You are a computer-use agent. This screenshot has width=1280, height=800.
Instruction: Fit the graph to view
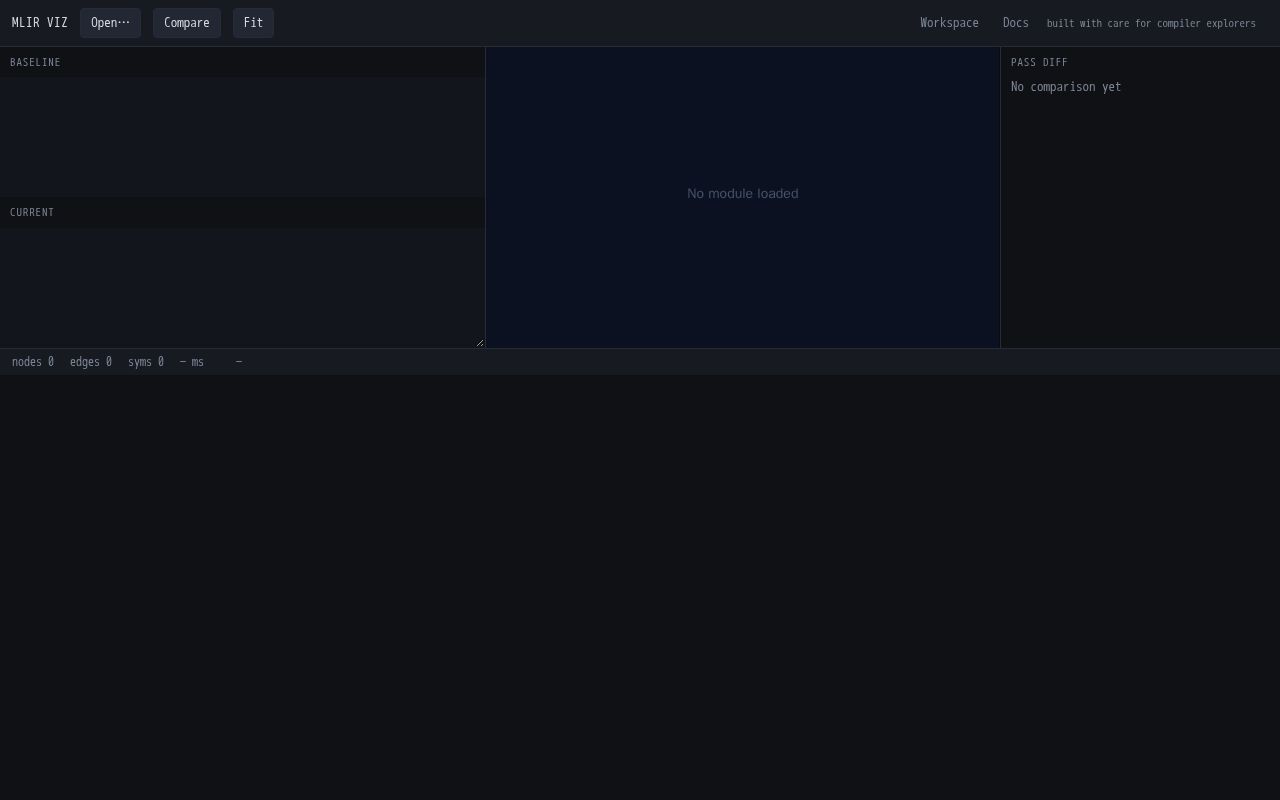tap(253, 23)
